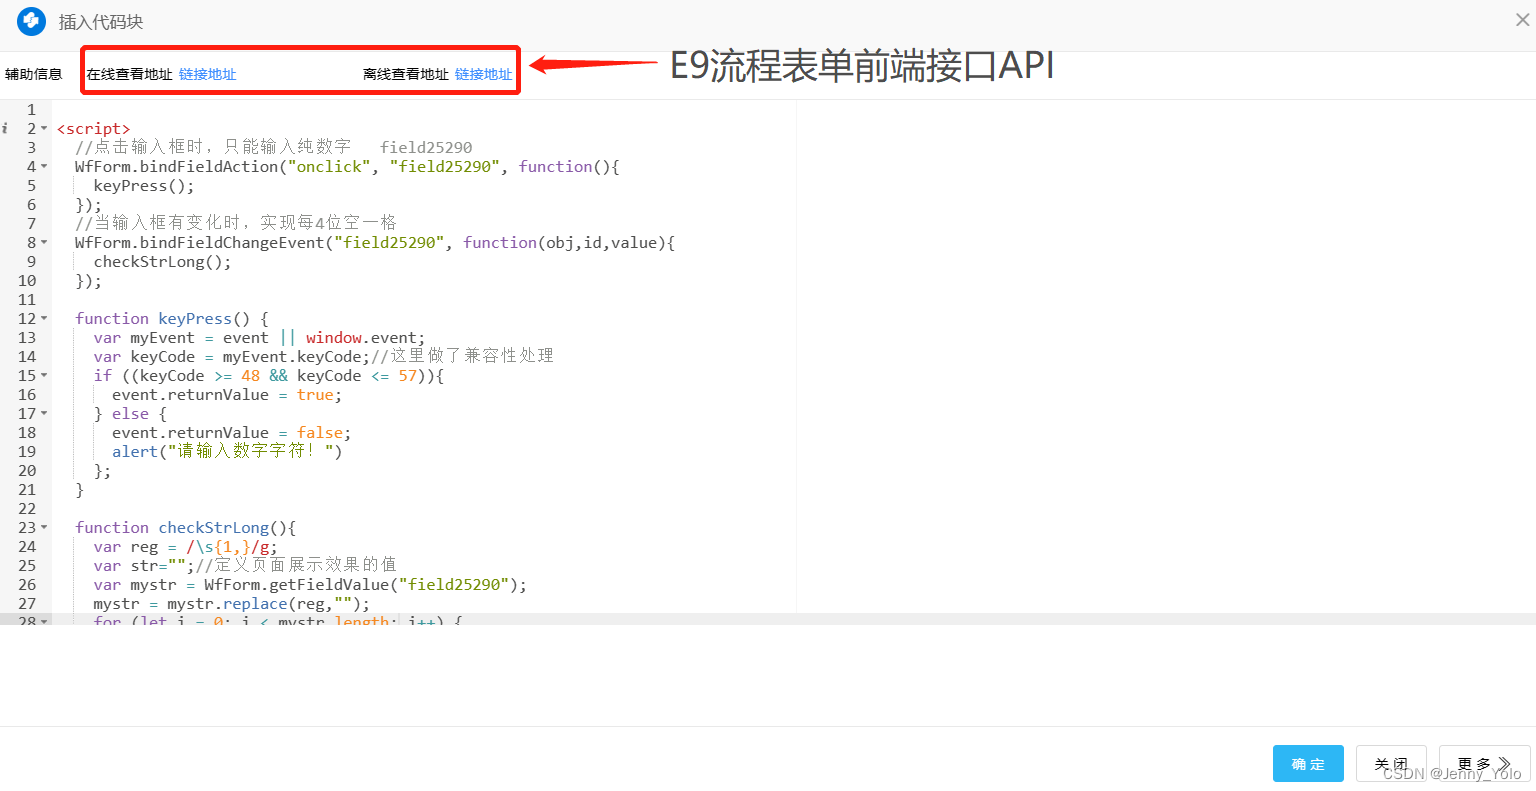Collapse the <script> block at line 2
This screenshot has height=791, width=1536.
coord(44,128)
